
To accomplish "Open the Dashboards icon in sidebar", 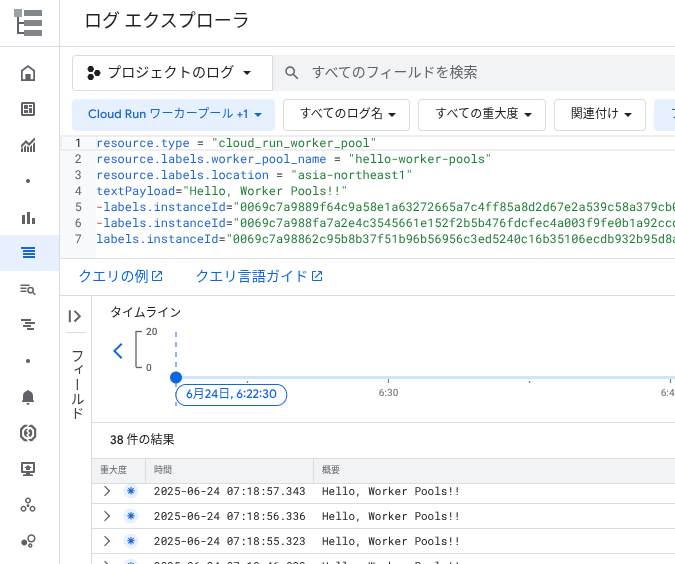I will click(x=28, y=109).
